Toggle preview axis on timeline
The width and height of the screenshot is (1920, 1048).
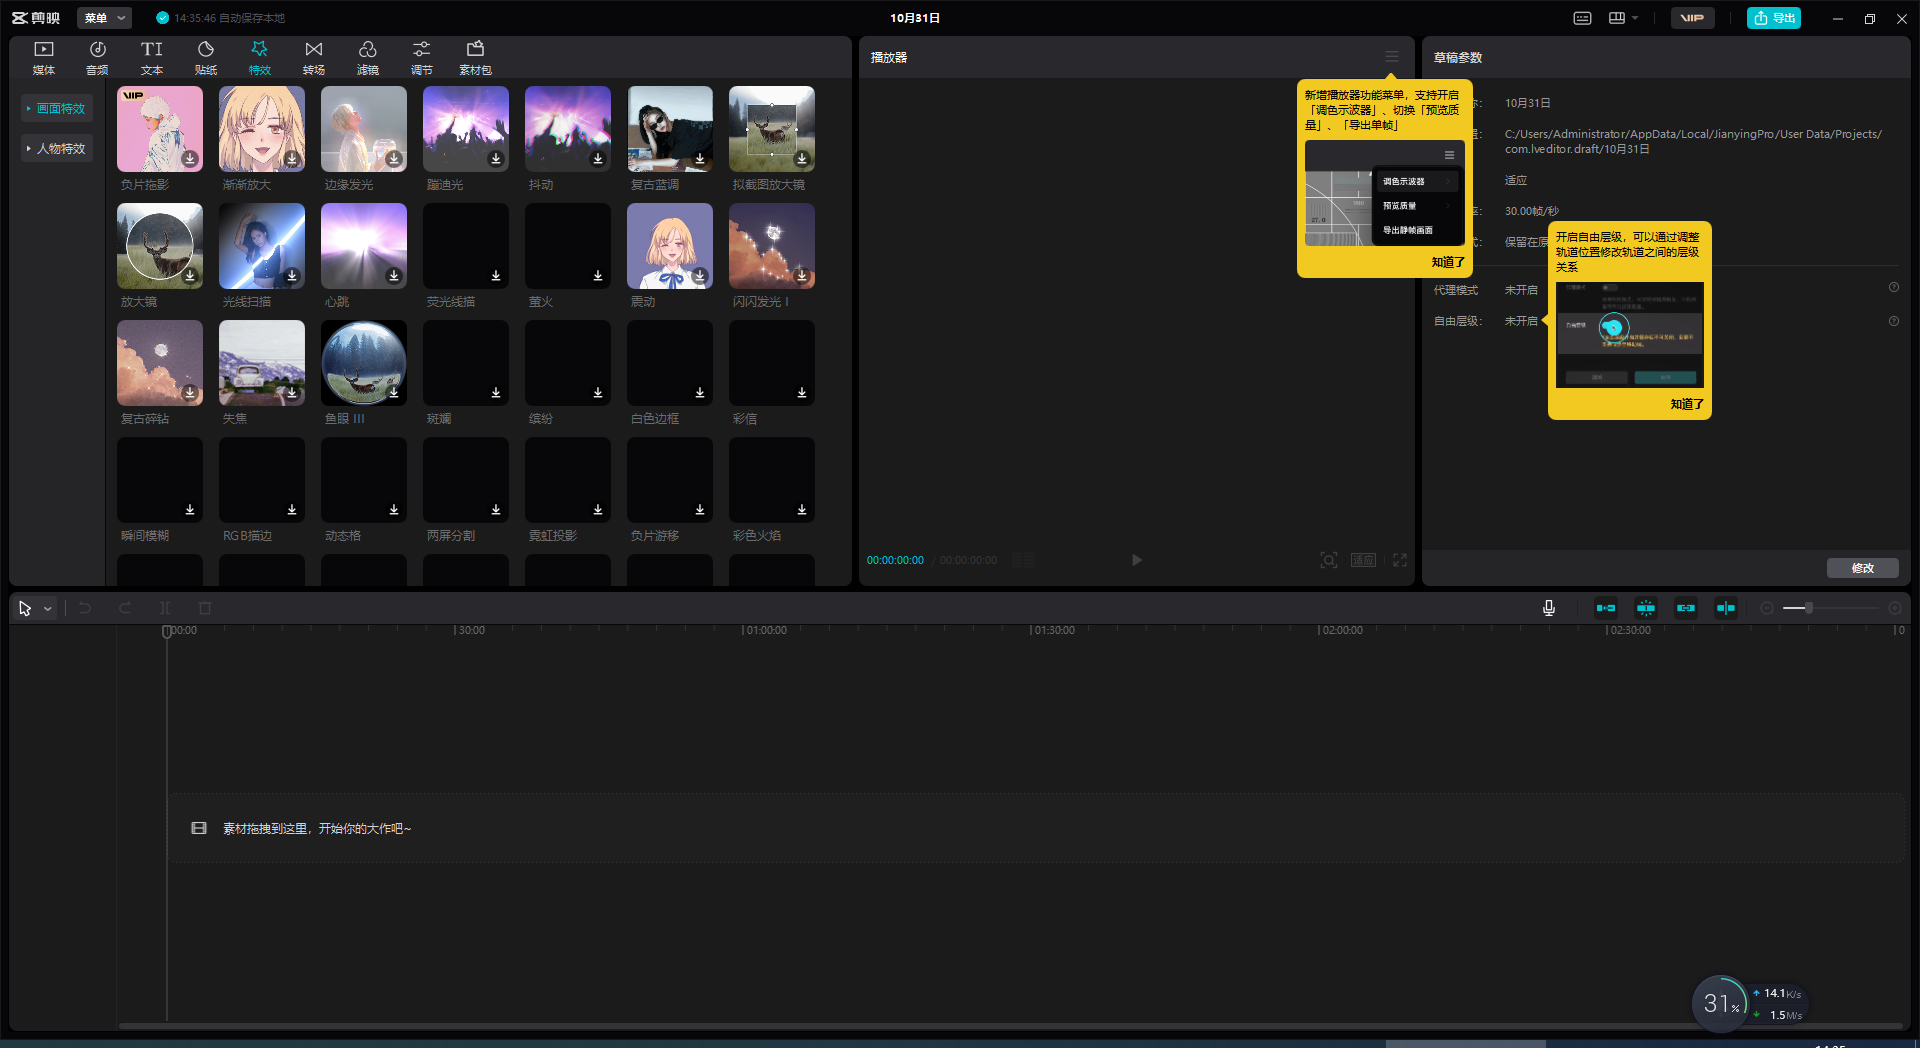coord(1726,608)
